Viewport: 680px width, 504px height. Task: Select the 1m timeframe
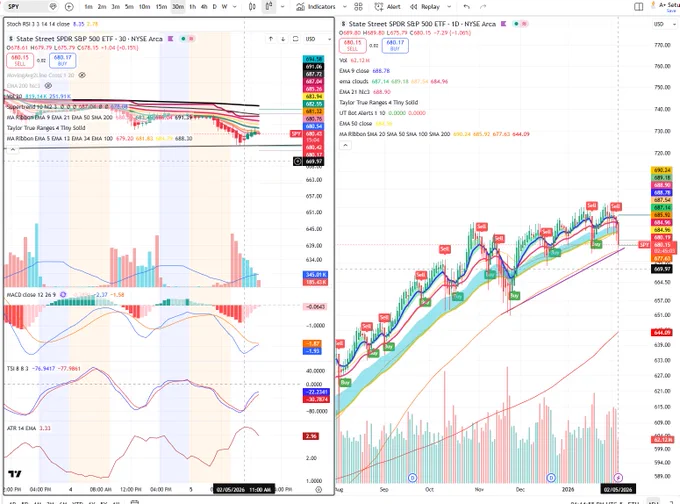tap(88, 7)
